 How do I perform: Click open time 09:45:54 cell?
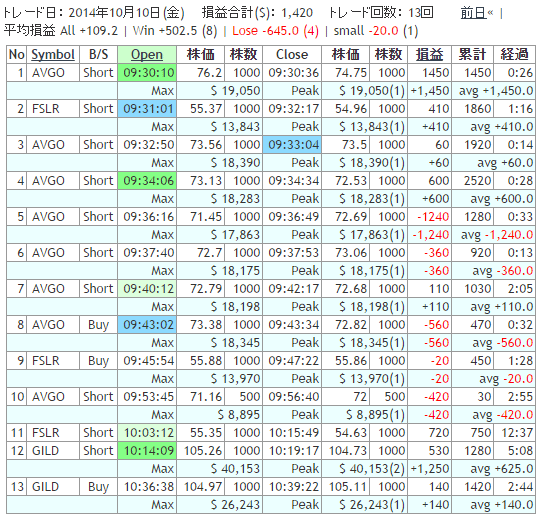point(147,361)
